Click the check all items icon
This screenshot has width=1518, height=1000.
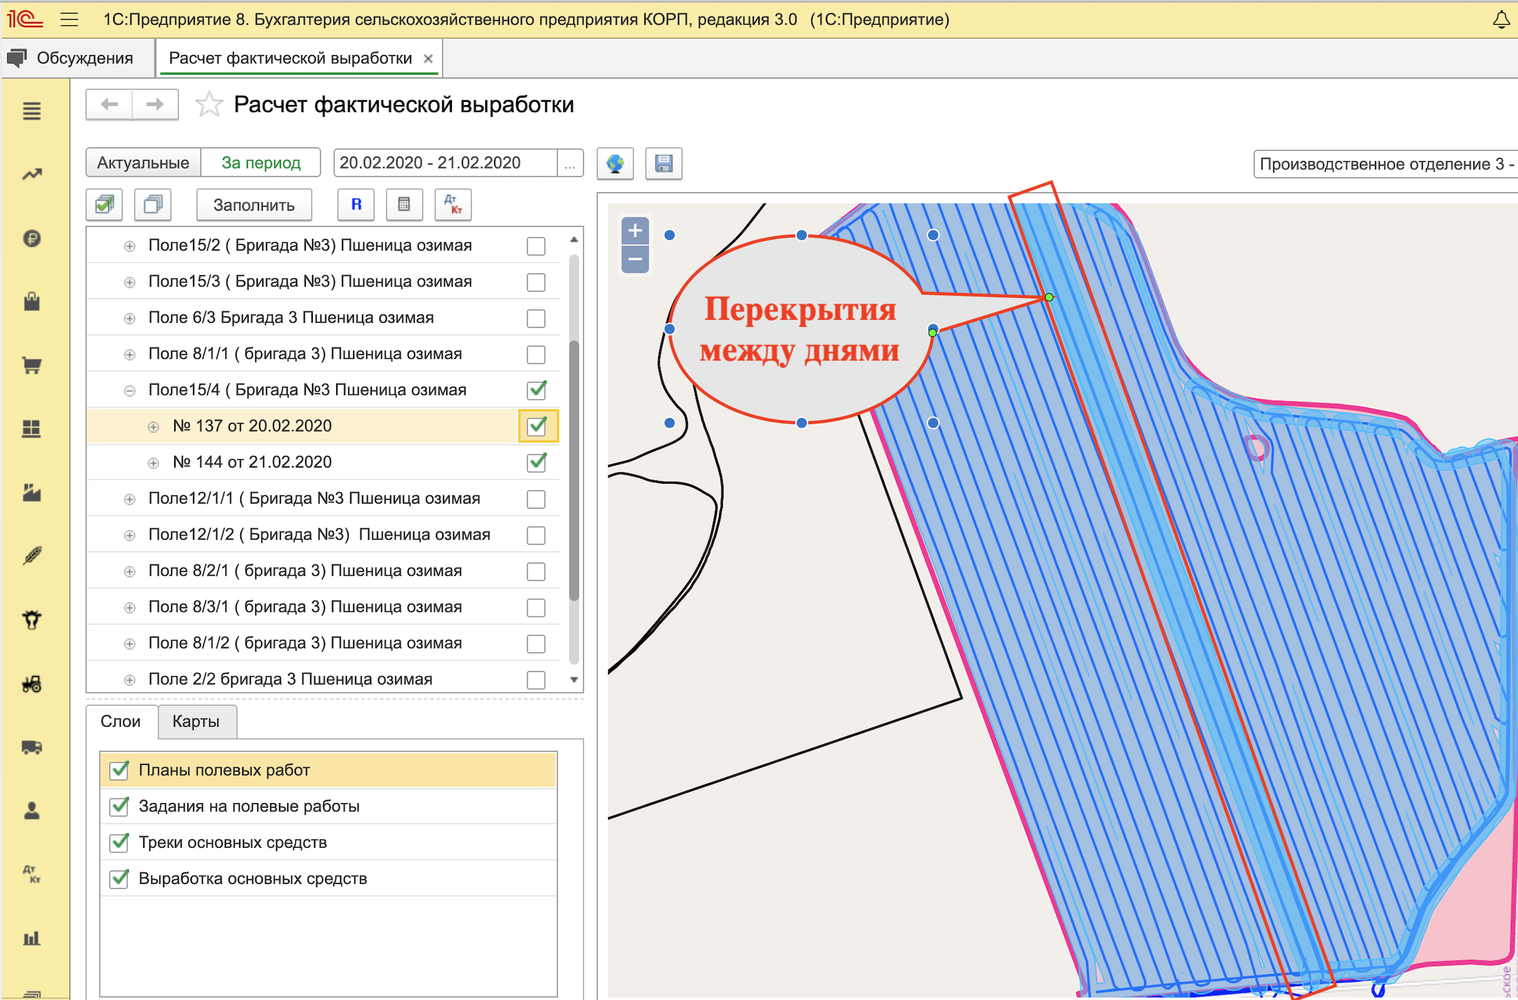pos(104,205)
